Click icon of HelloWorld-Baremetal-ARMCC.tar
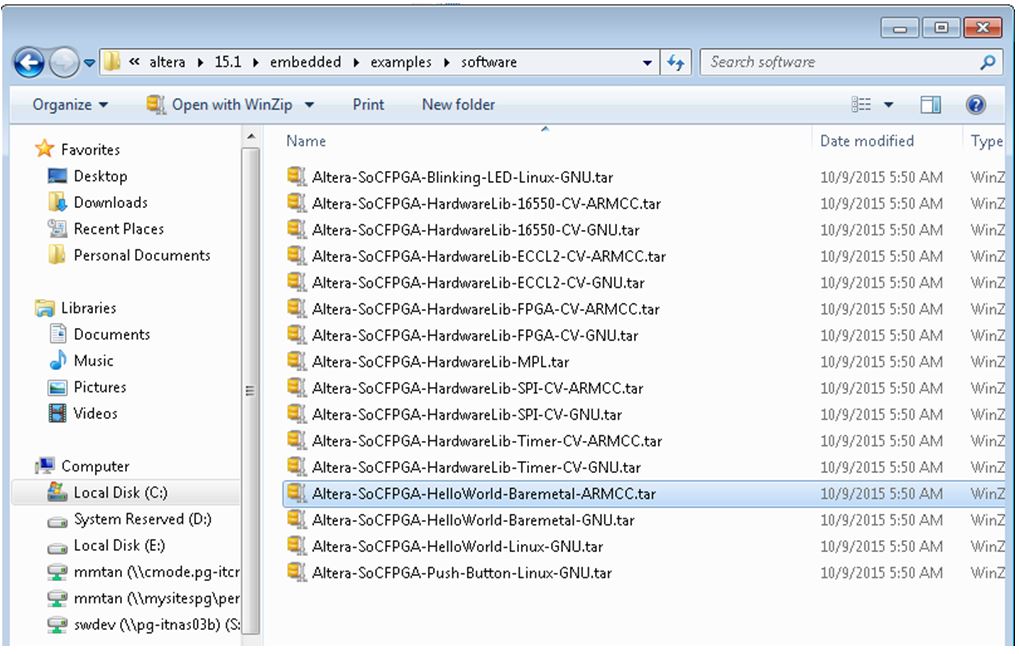1019x654 pixels. (296, 493)
